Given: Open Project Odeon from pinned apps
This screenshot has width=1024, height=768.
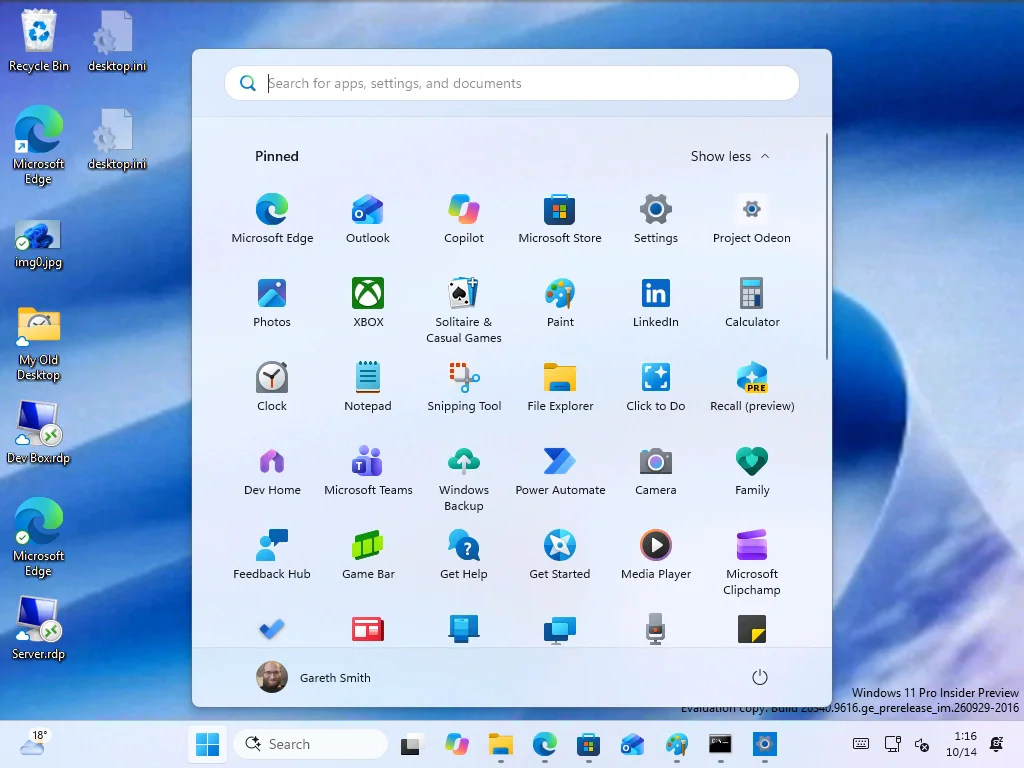Looking at the screenshot, I should [x=752, y=219].
